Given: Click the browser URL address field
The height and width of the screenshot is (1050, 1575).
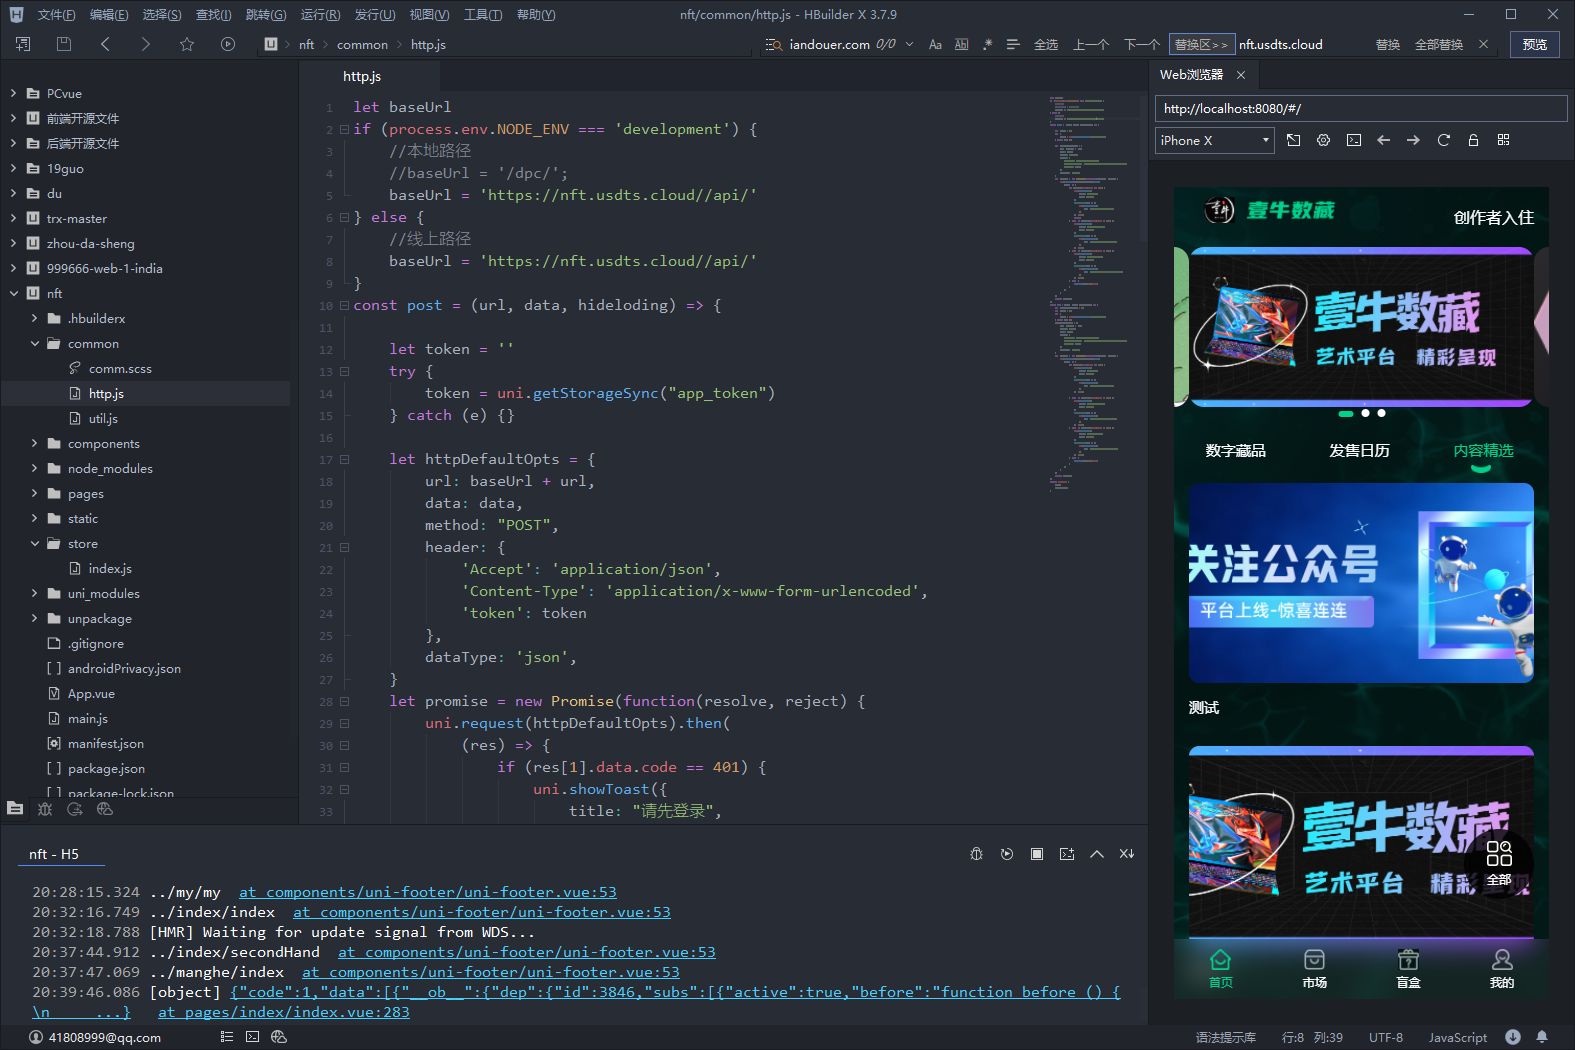Looking at the screenshot, I should (1361, 108).
